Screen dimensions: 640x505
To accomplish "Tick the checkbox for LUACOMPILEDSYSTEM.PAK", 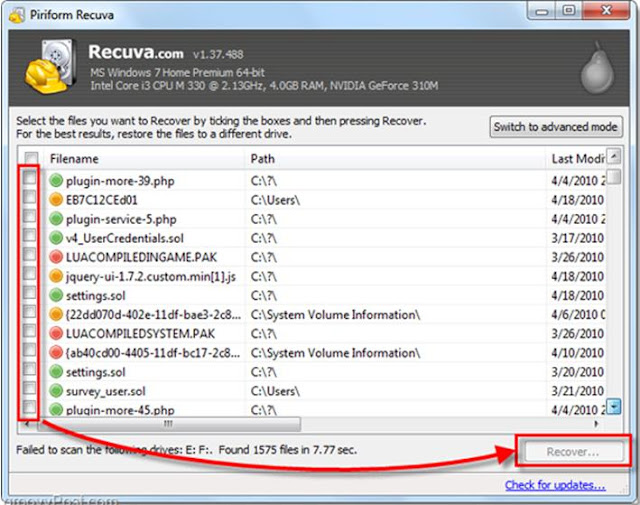I will click(x=29, y=331).
